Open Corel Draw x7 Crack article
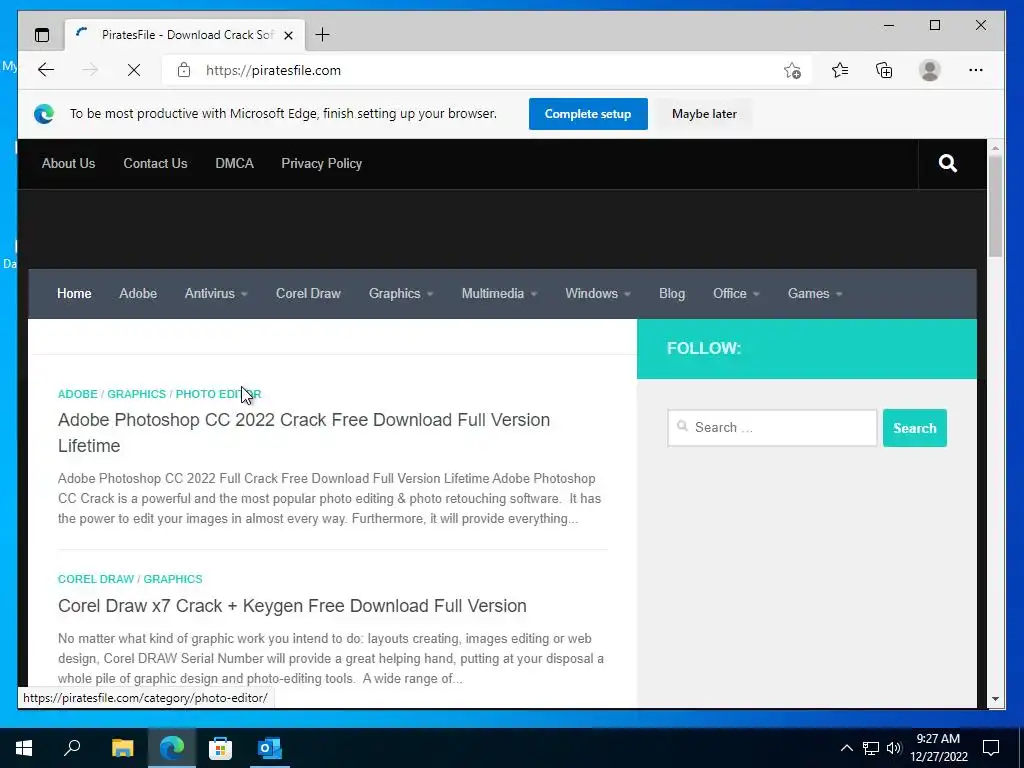This screenshot has height=768, width=1024. tap(292, 605)
